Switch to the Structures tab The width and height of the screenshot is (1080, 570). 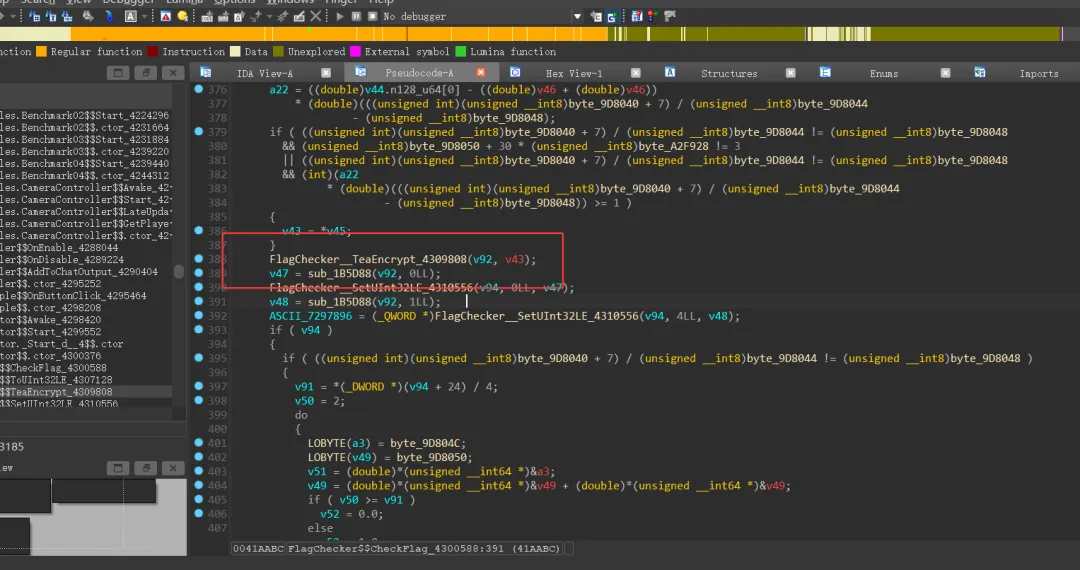(729, 73)
